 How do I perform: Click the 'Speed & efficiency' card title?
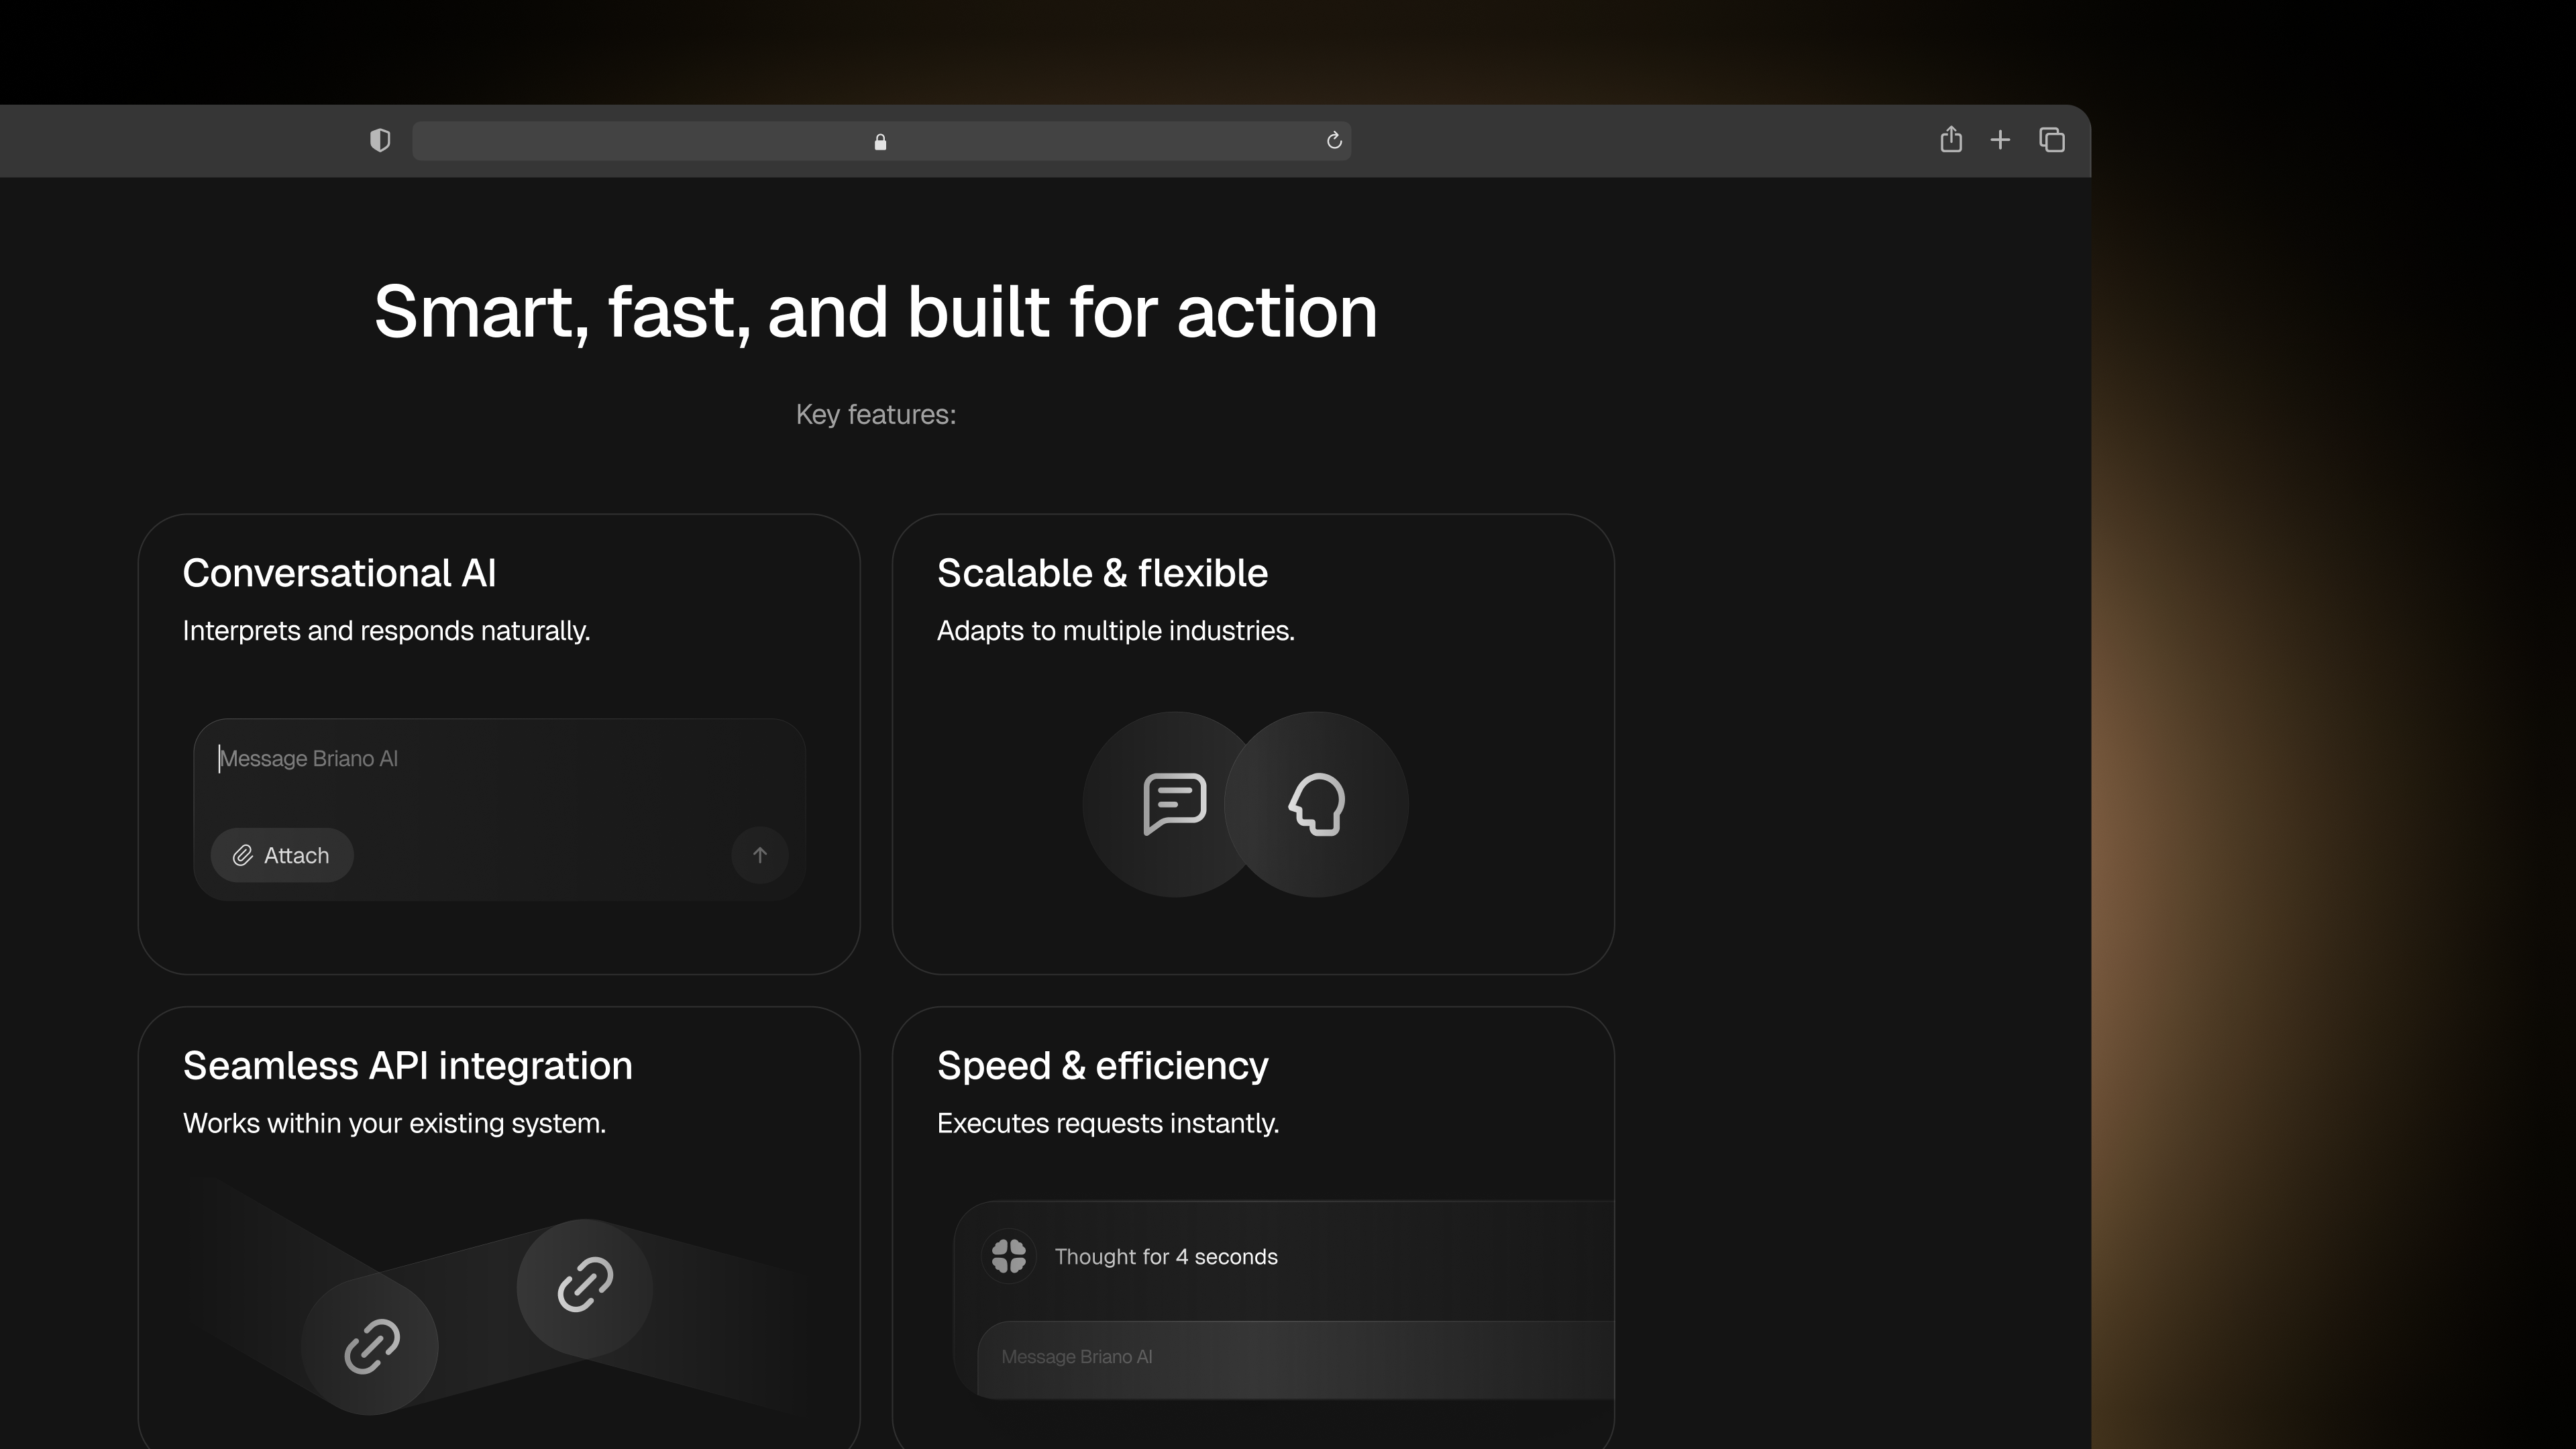pos(1102,1066)
